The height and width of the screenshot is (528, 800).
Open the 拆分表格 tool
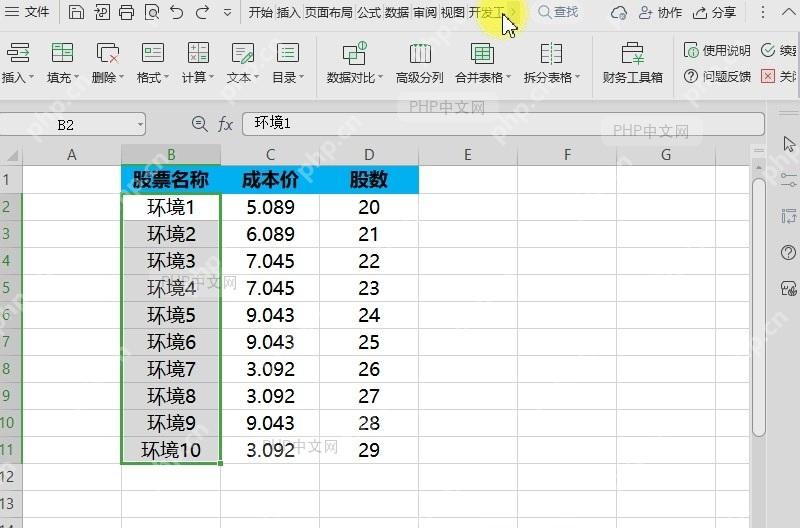551,63
